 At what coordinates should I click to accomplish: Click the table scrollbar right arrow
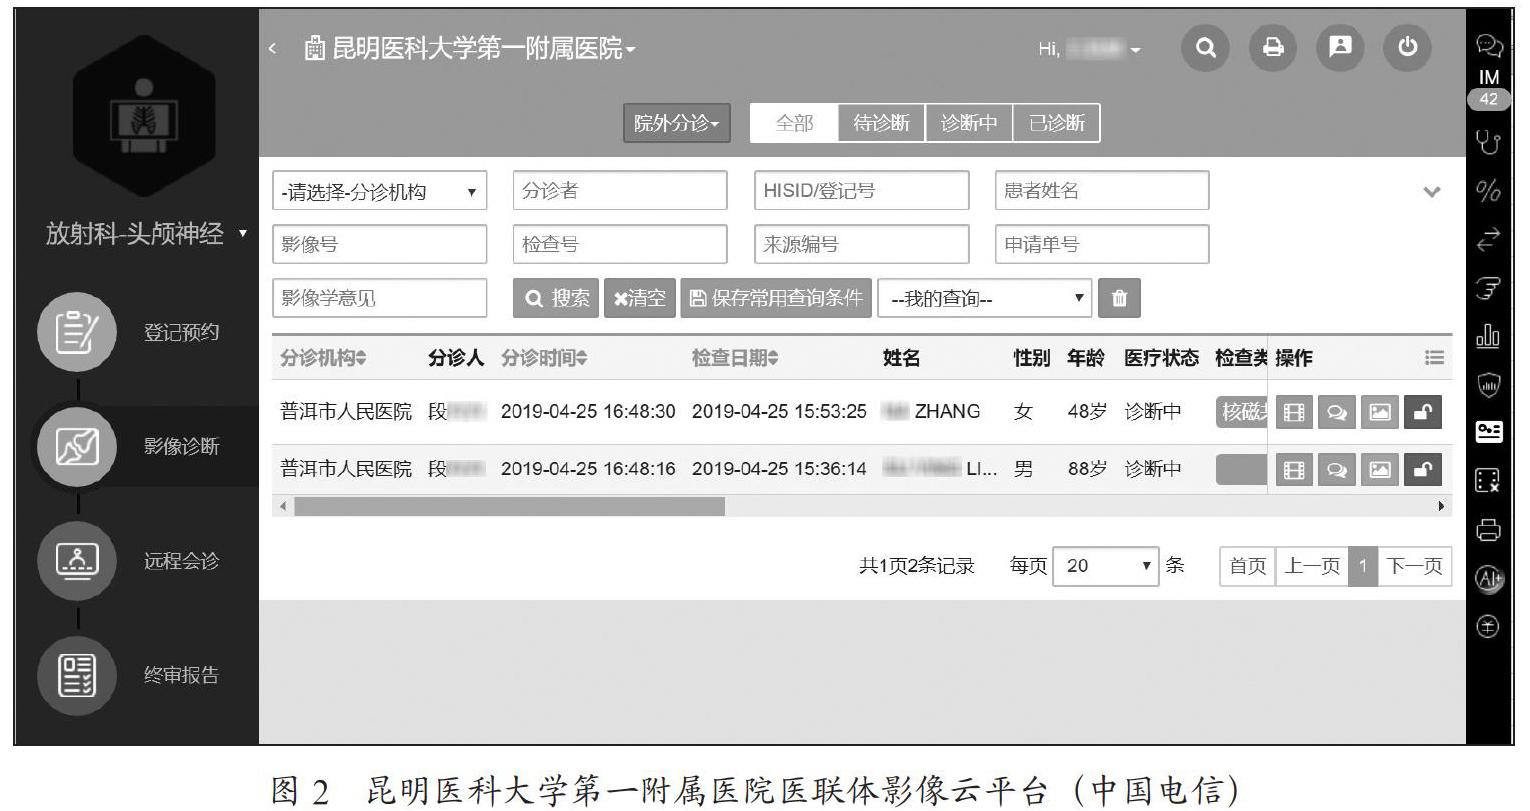(x=1441, y=507)
